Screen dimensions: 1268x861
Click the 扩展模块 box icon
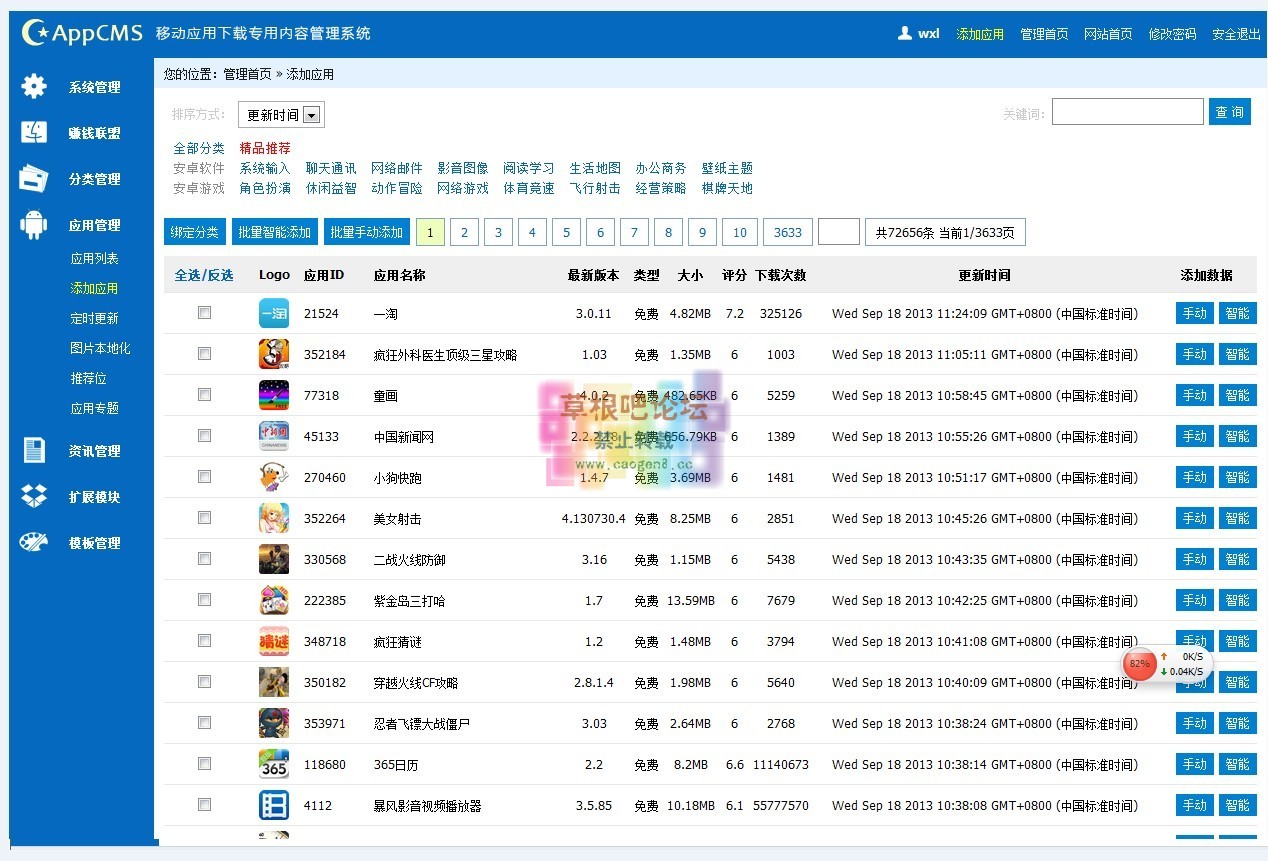34,497
